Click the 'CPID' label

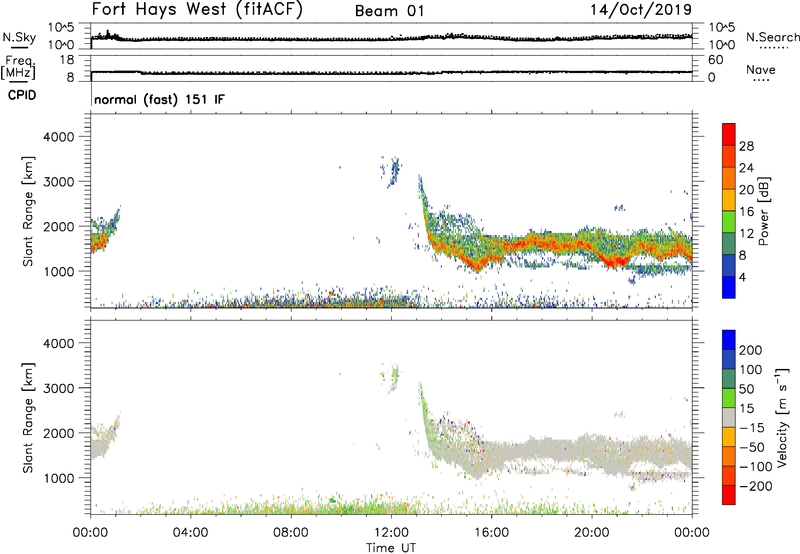[x=22, y=95]
